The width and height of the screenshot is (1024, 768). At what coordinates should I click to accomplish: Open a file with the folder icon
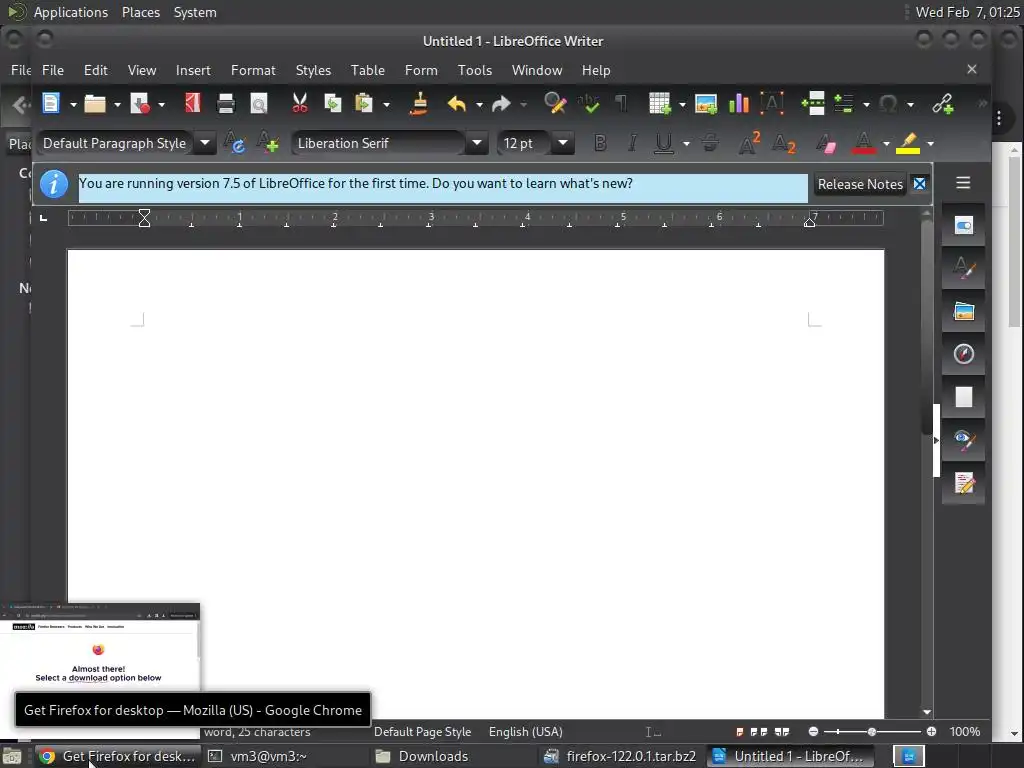coord(95,103)
